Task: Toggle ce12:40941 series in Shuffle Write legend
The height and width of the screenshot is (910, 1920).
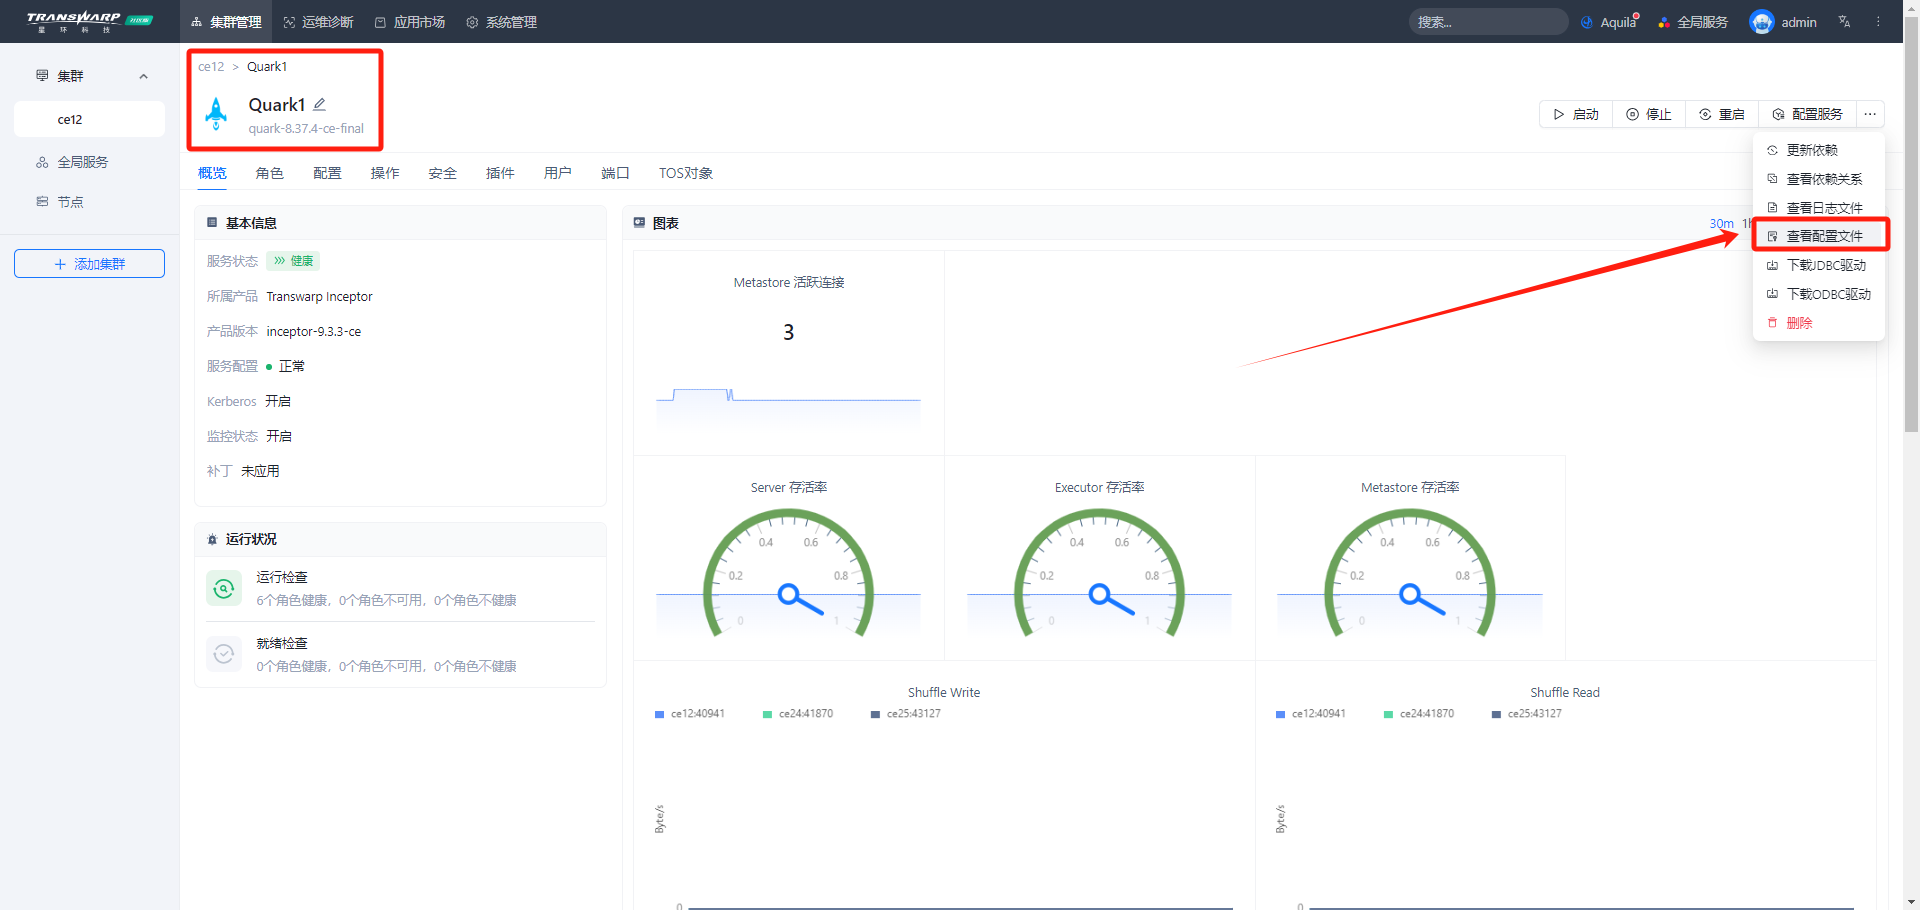Action: coord(690,714)
